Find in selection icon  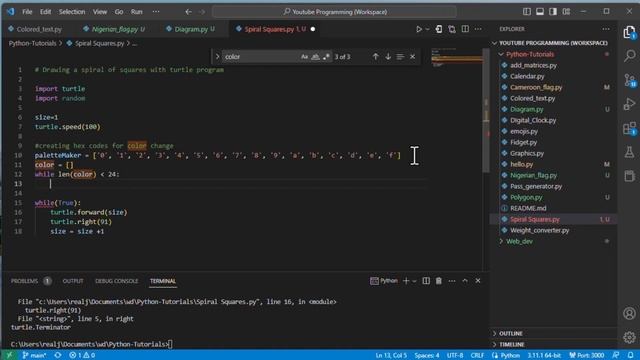coord(400,57)
